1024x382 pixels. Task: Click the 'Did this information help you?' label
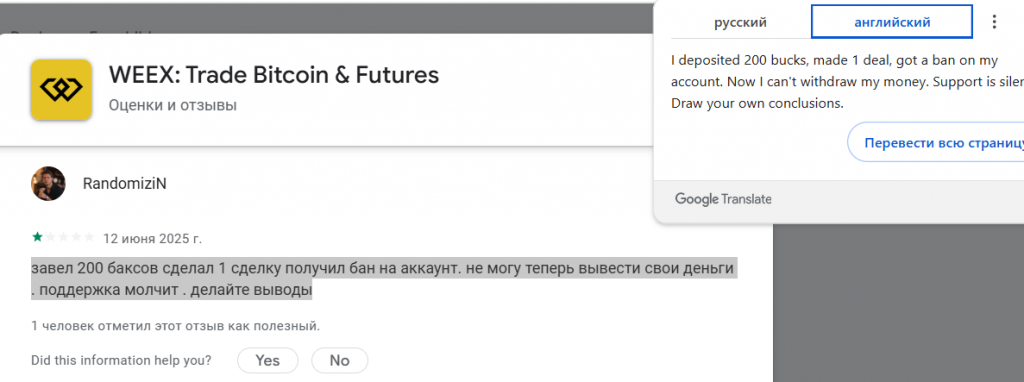click(x=121, y=360)
